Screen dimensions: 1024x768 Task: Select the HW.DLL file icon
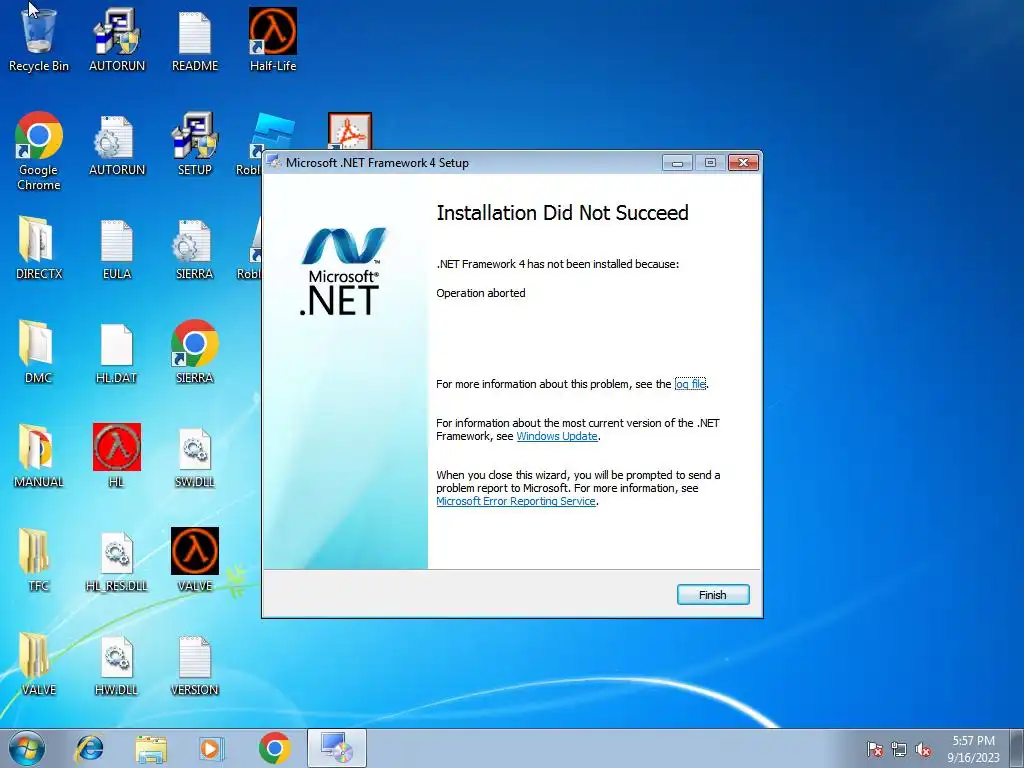117,664
